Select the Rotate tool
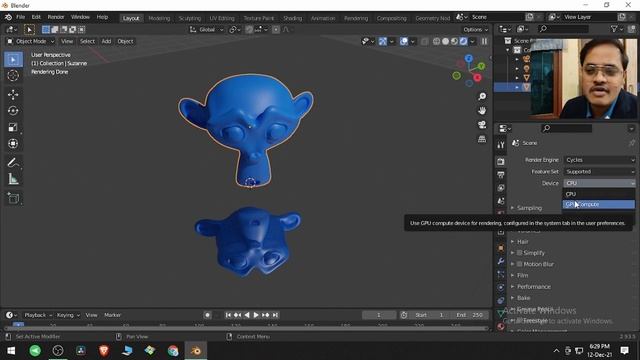 13,111
